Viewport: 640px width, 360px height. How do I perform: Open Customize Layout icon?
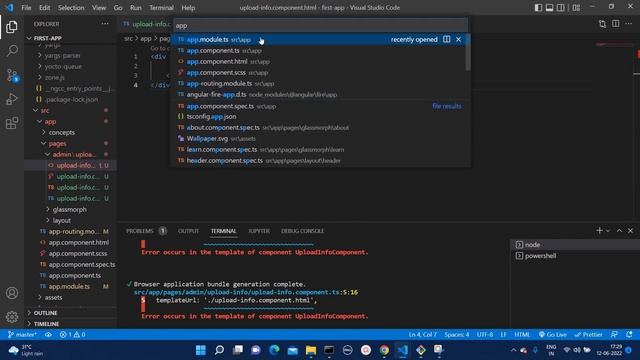[x=576, y=7]
